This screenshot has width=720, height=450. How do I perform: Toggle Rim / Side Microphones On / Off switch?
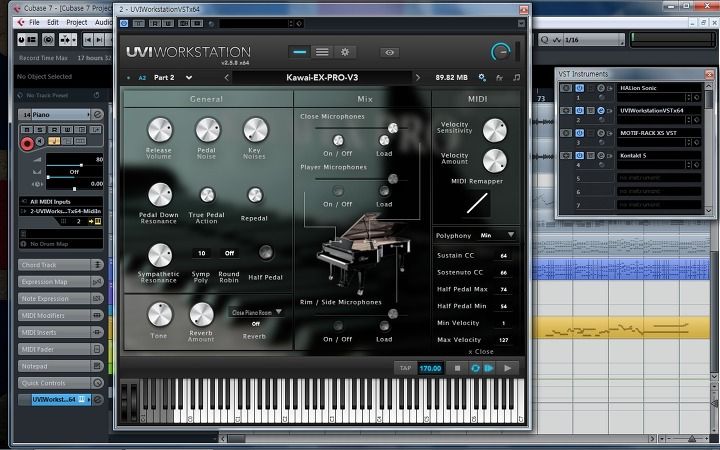pyautogui.click(x=338, y=326)
